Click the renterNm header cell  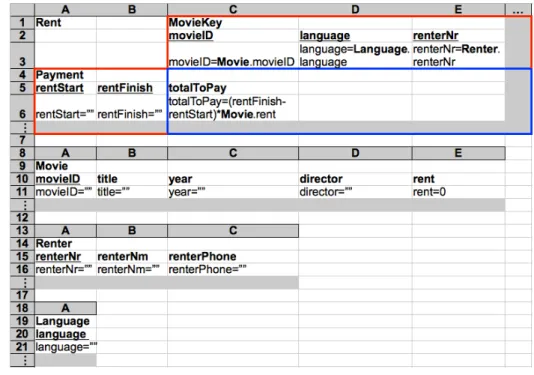(x=132, y=256)
